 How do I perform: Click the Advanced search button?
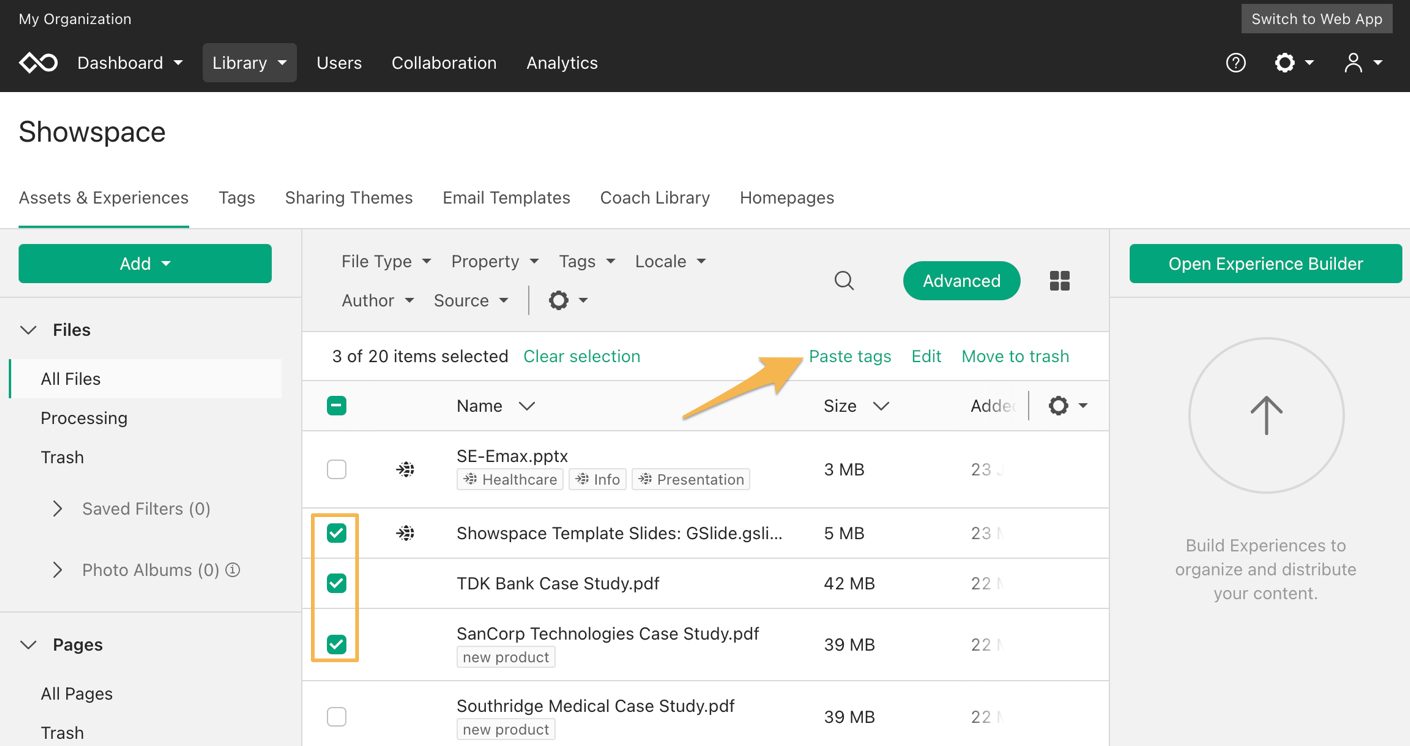pyautogui.click(x=962, y=281)
